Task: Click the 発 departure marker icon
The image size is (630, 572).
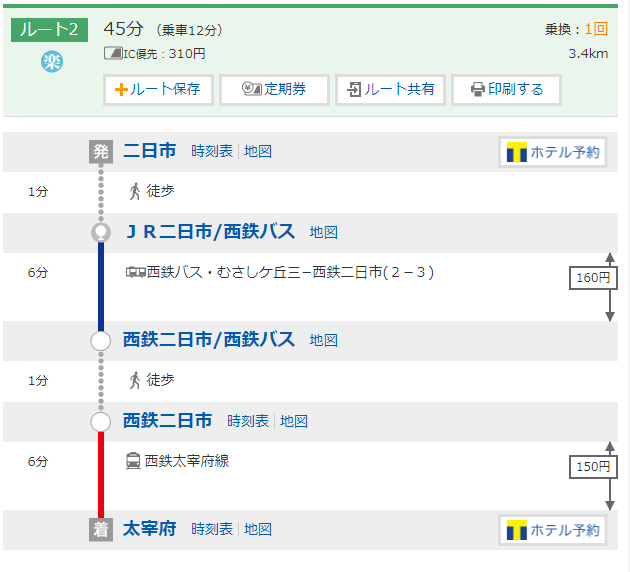Action: pos(100,152)
